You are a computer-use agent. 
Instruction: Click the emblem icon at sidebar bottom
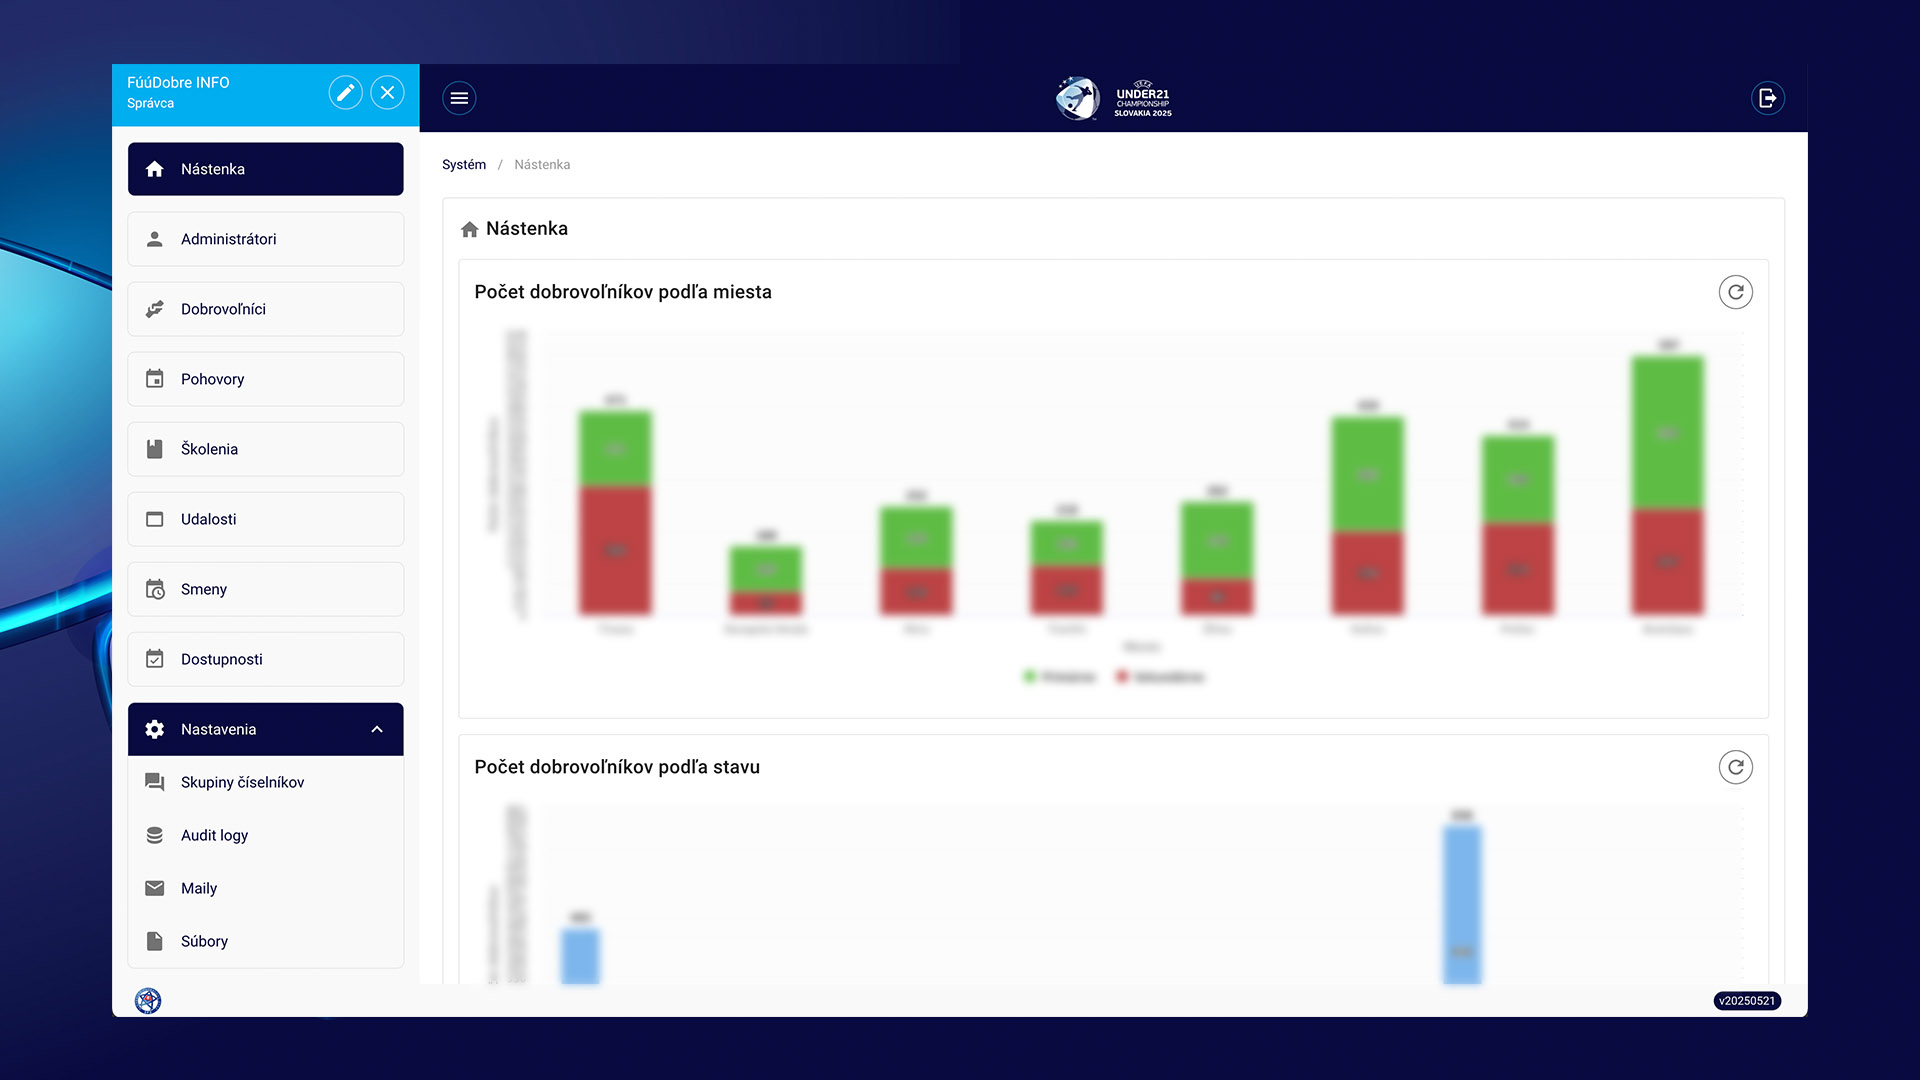tap(148, 1000)
